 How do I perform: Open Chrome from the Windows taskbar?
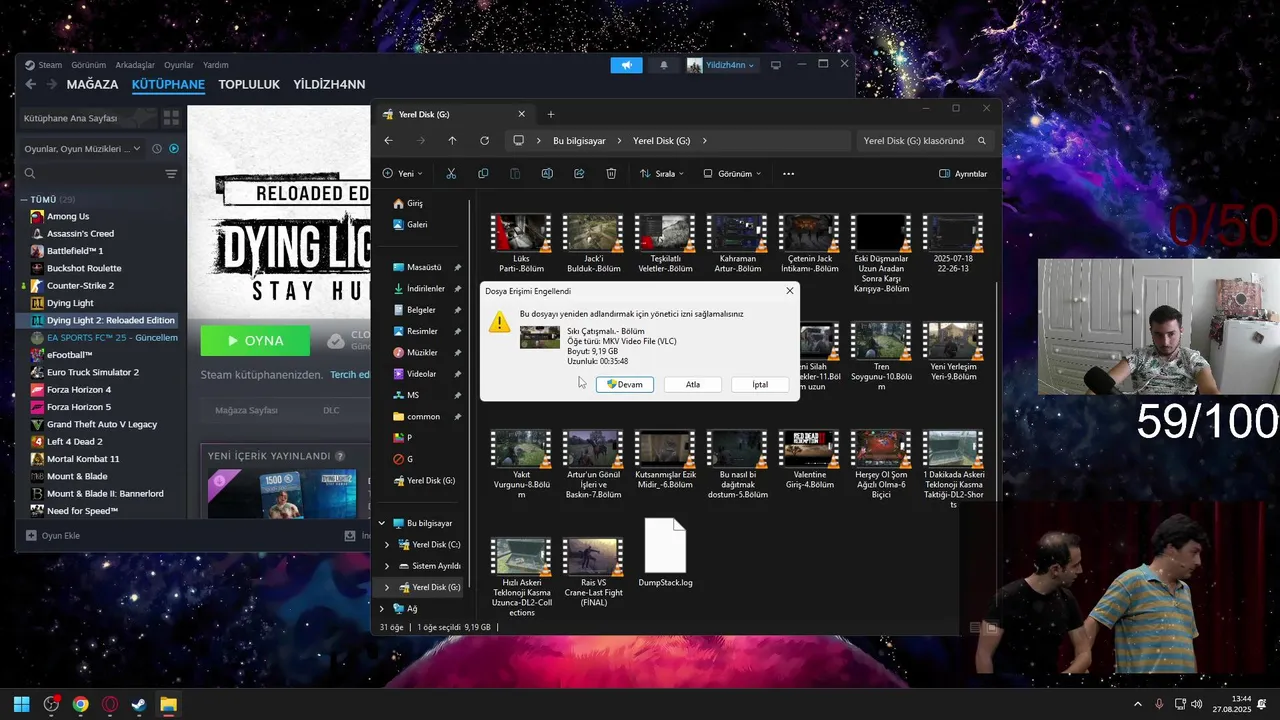[80, 704]
